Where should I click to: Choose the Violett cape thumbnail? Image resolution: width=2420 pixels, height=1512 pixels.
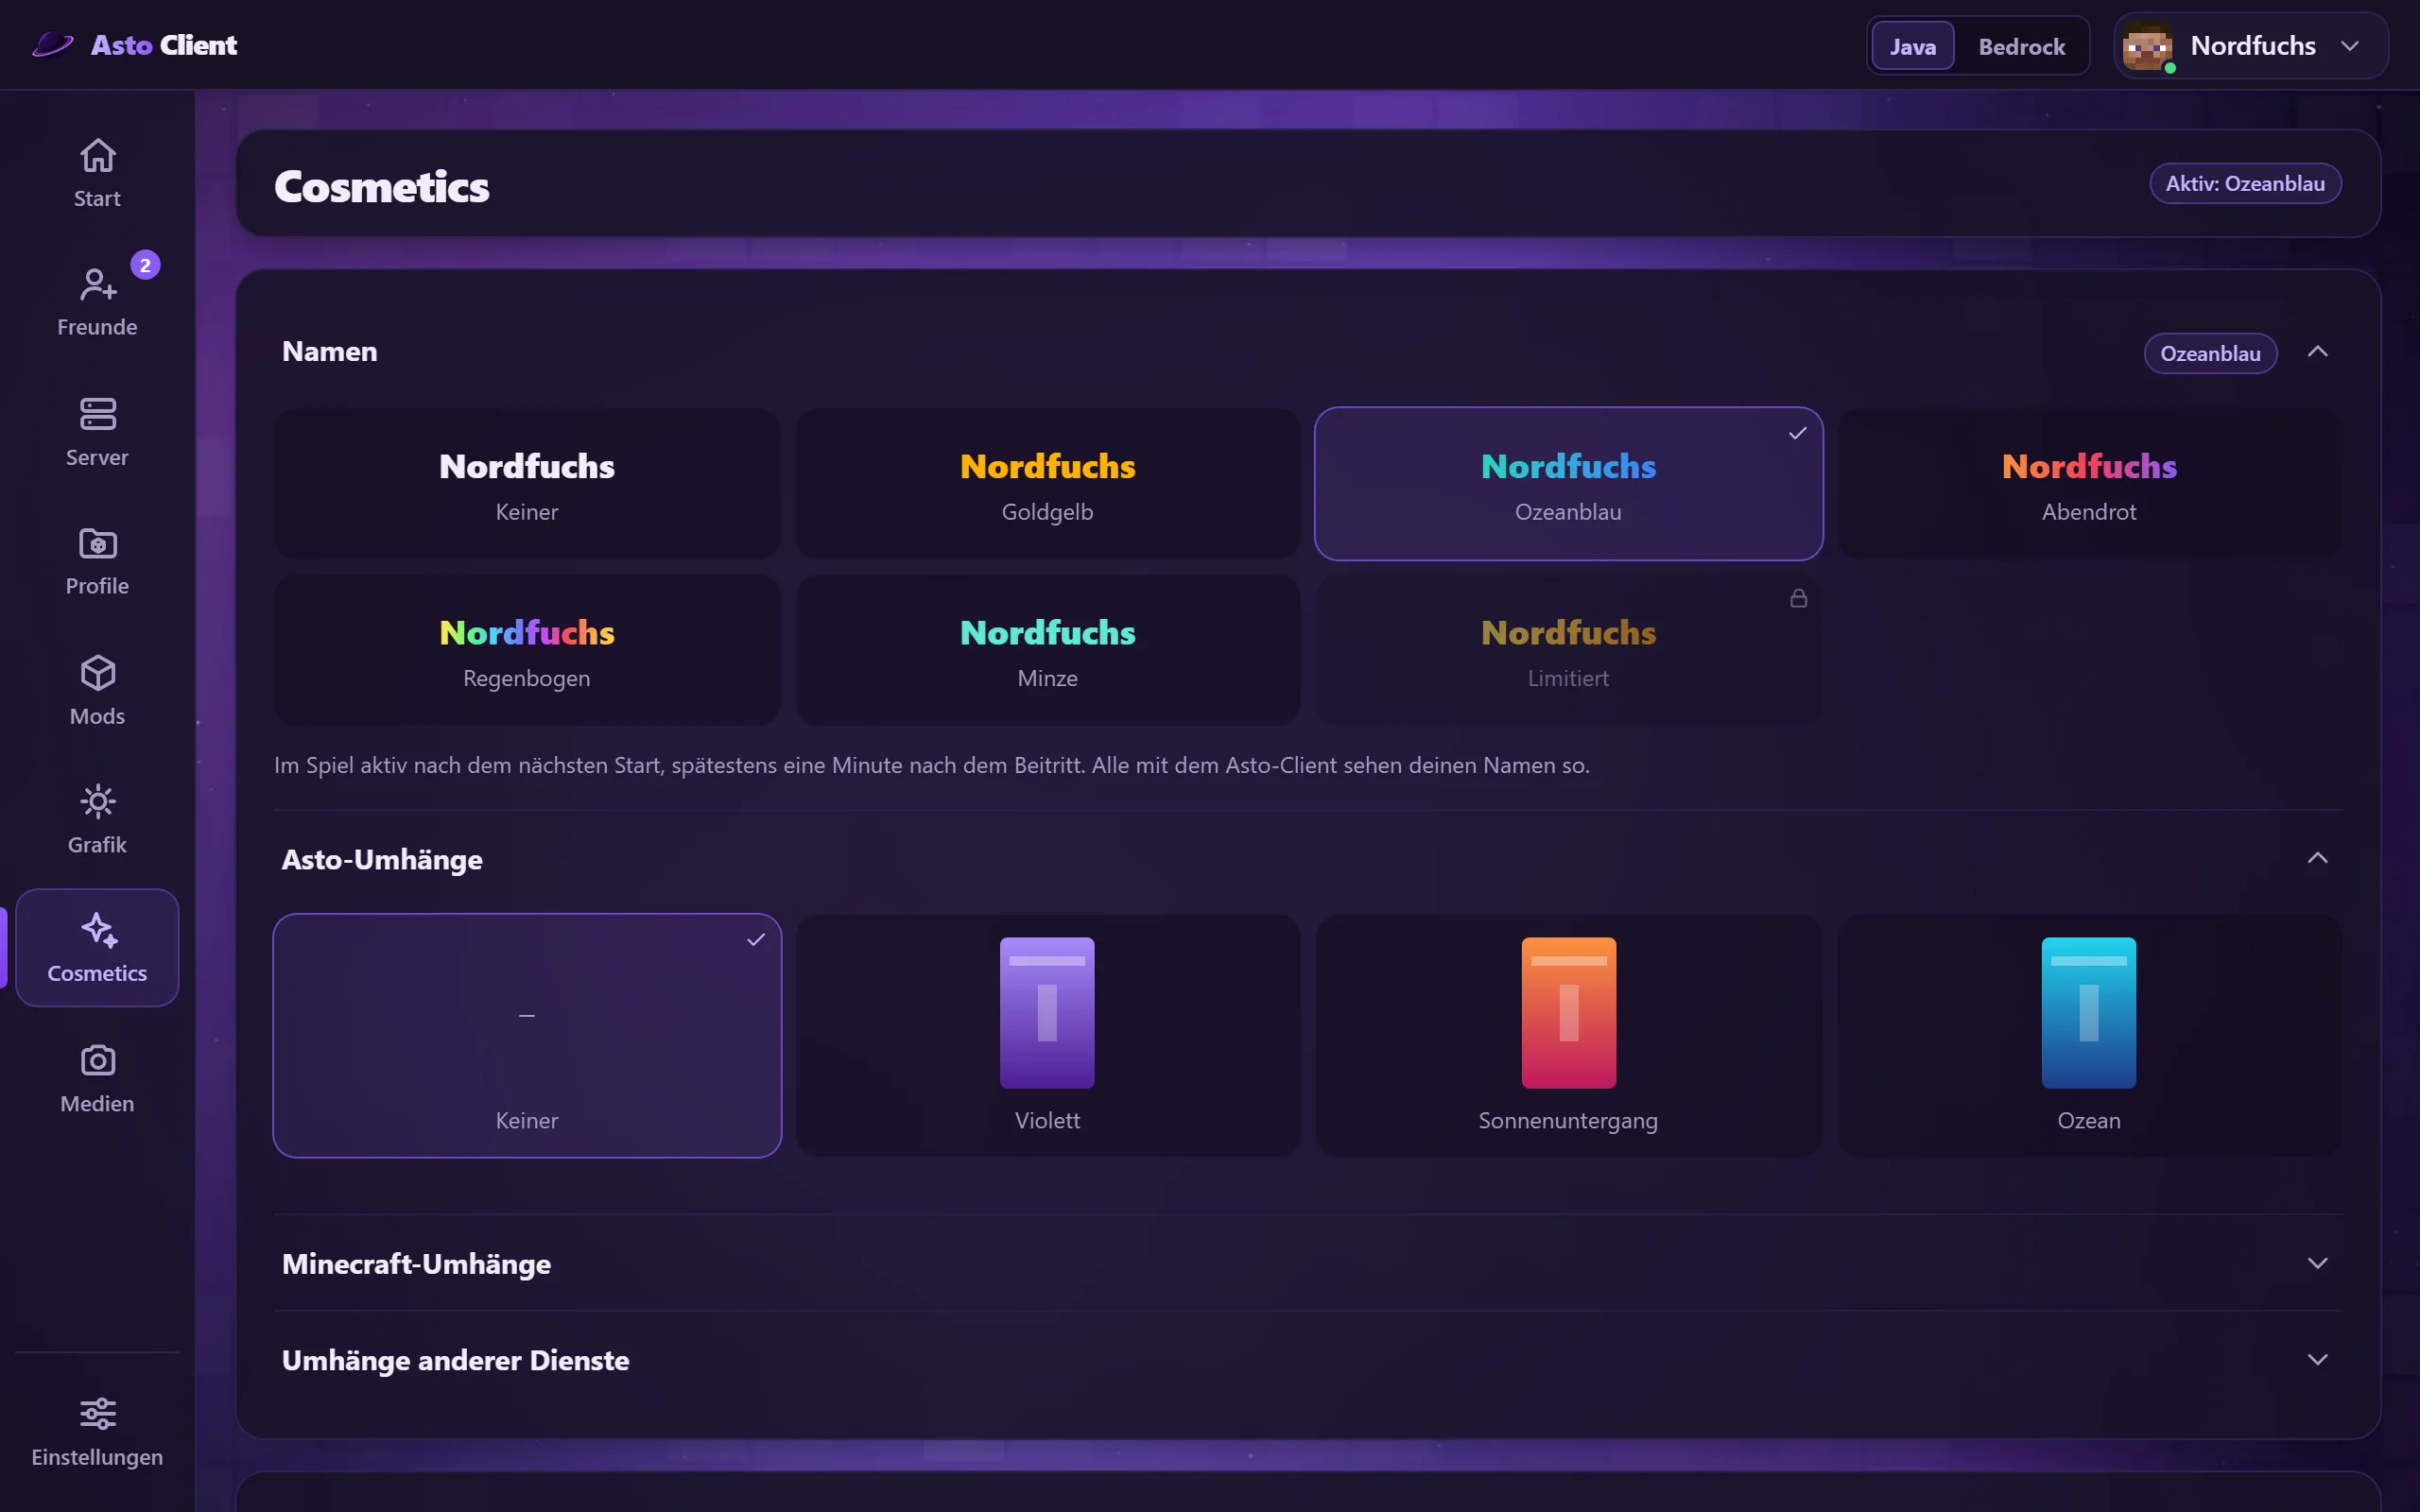1047,1012
